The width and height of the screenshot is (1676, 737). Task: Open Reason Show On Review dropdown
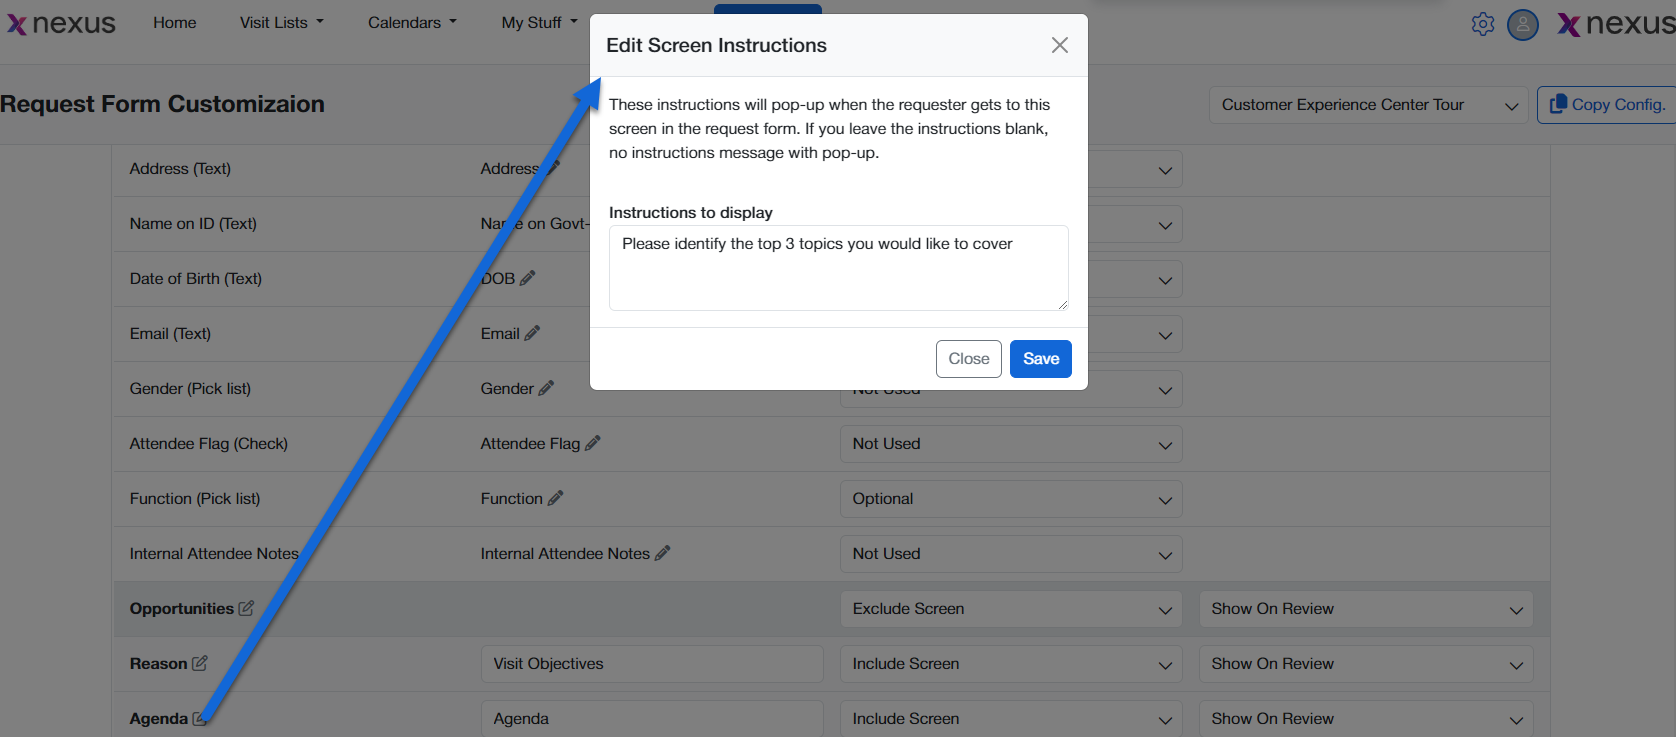click(x=1366, y=664)
